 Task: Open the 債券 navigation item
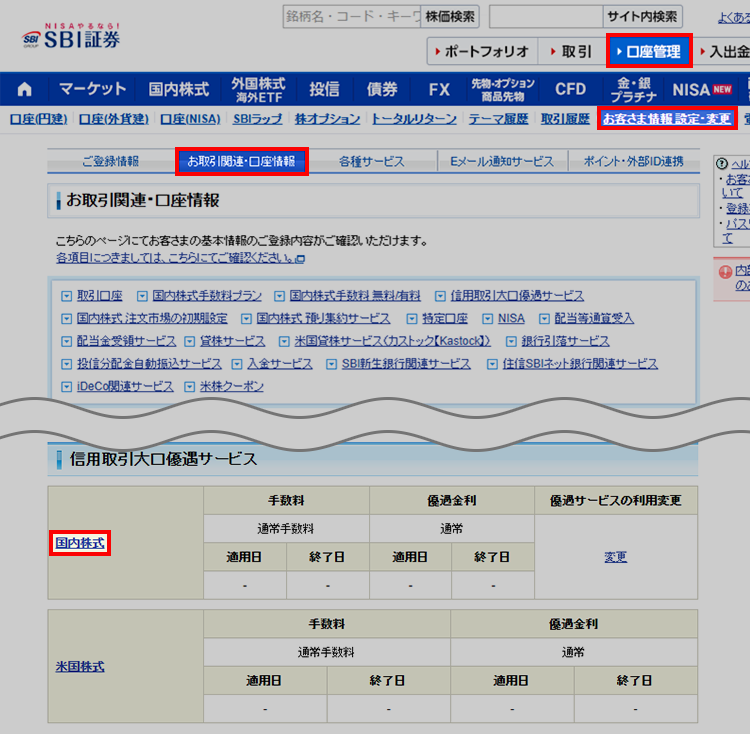tap(382, 89)
